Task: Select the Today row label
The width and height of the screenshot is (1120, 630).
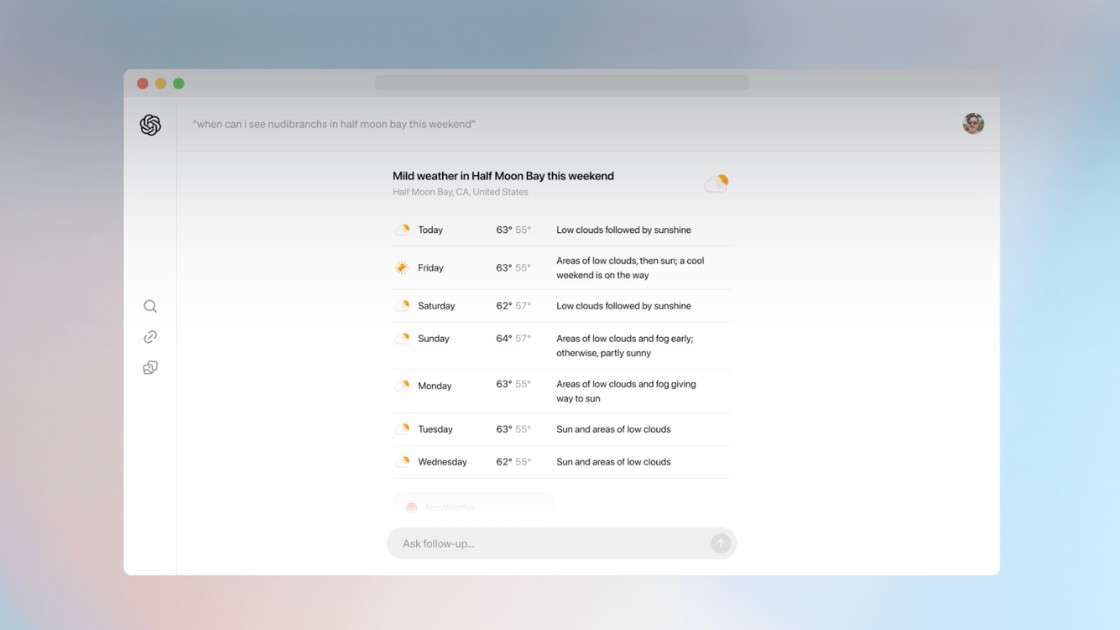Action: [x=430, y=230]
